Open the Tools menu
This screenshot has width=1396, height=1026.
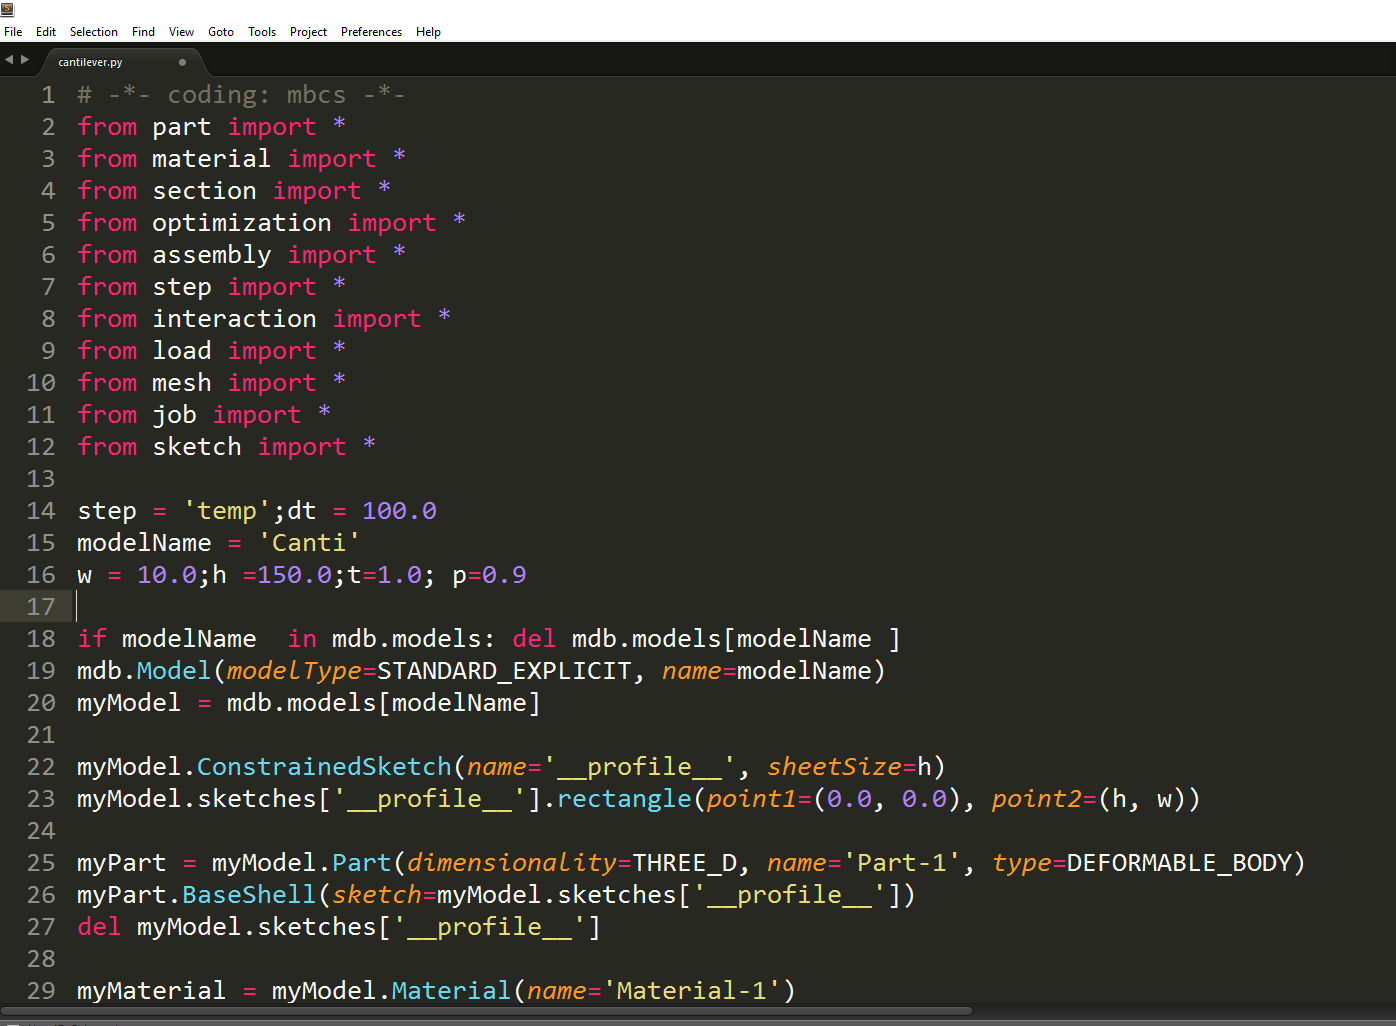coord(262,32)
